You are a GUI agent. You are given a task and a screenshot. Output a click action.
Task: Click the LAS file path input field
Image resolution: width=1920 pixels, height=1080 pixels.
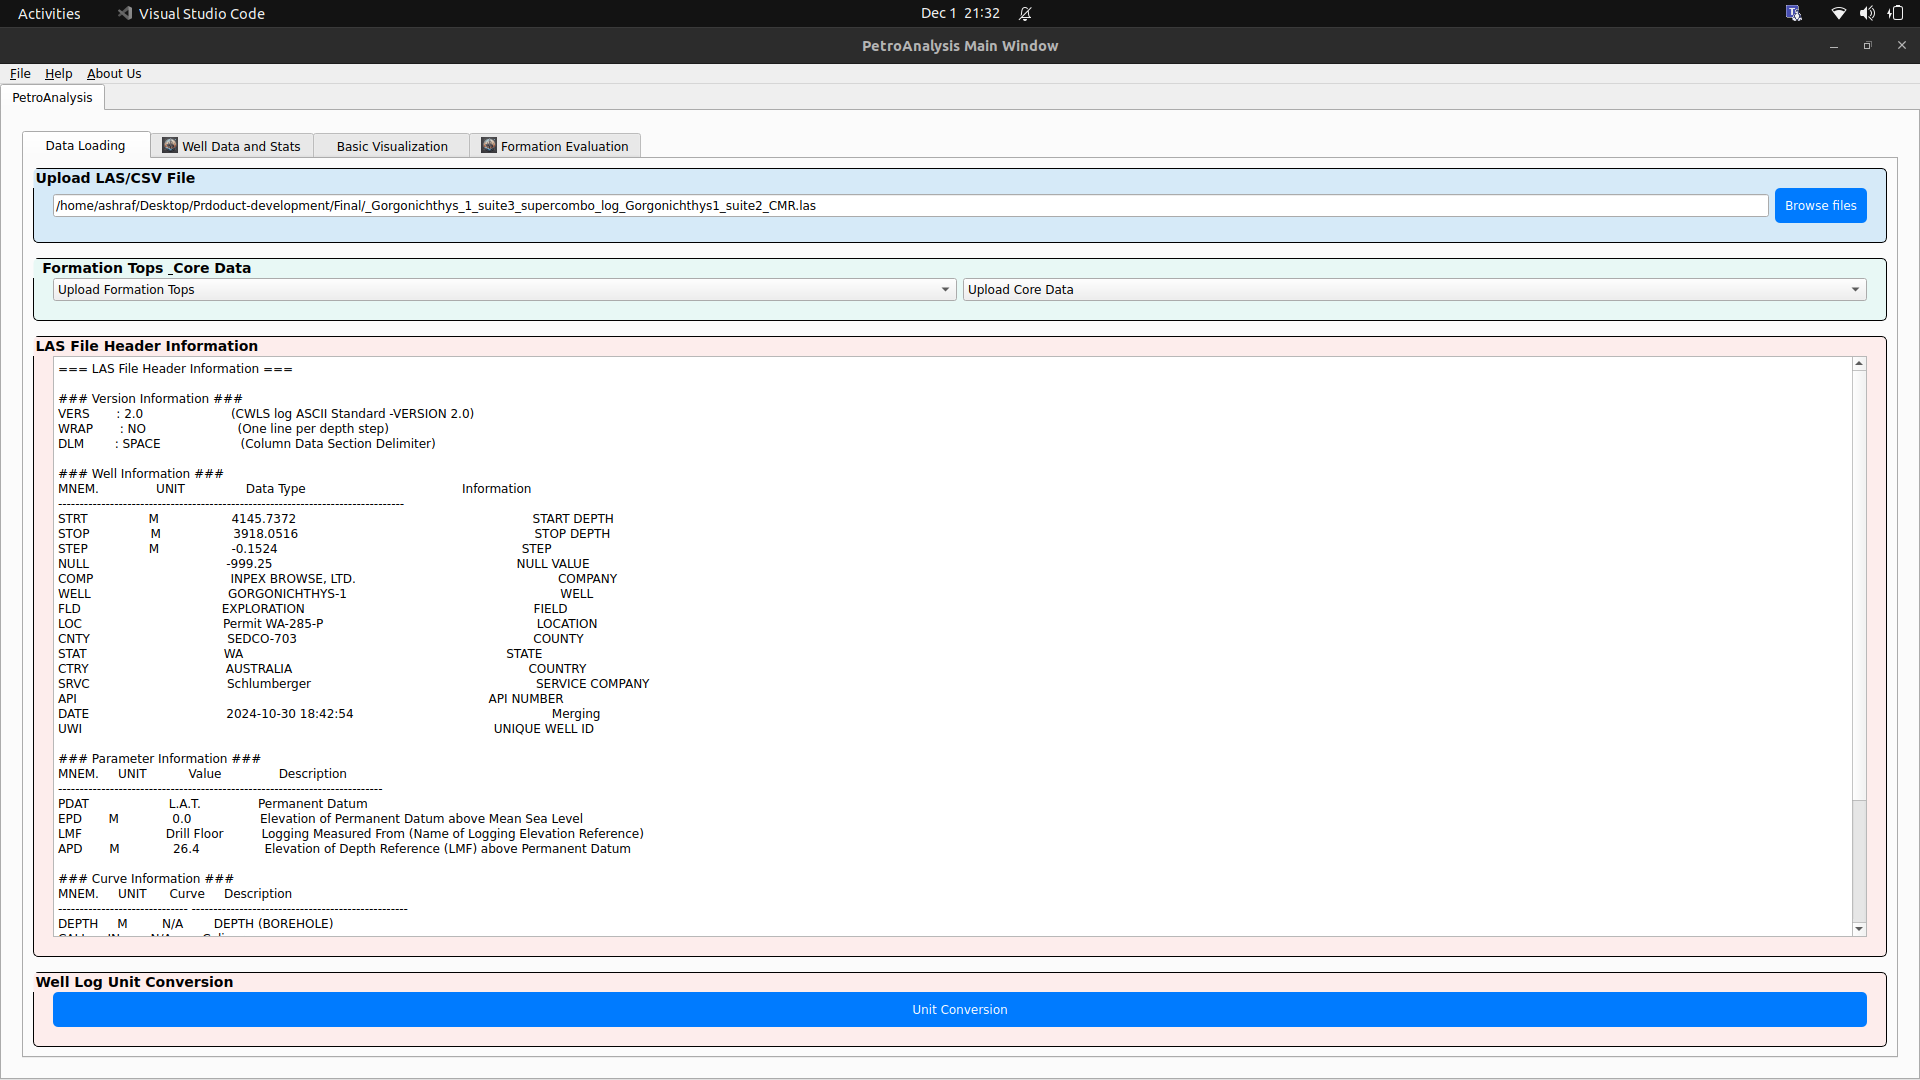click(x=910, y=206)
